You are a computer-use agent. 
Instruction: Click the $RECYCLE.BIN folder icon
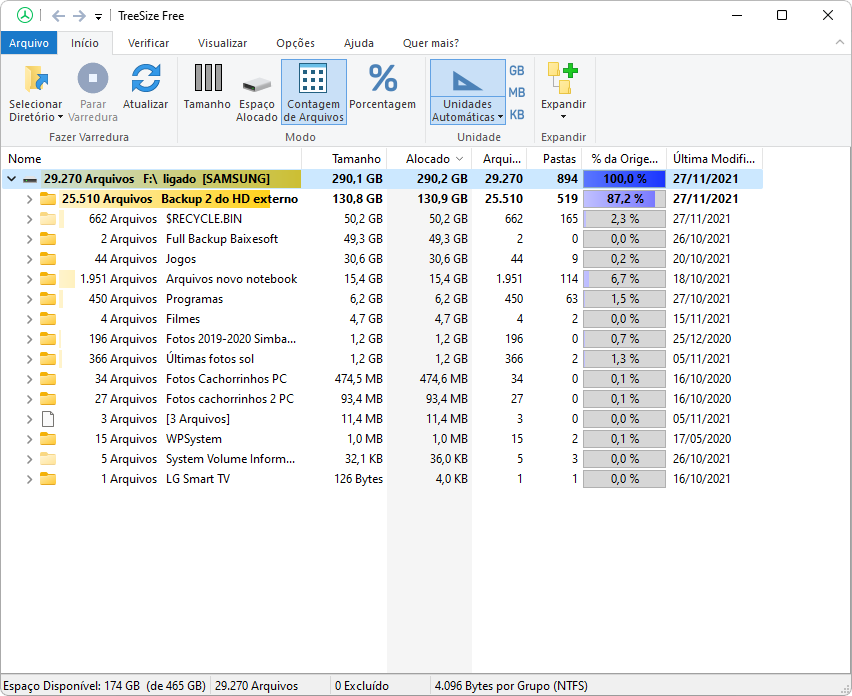click(x=48, y=219)
